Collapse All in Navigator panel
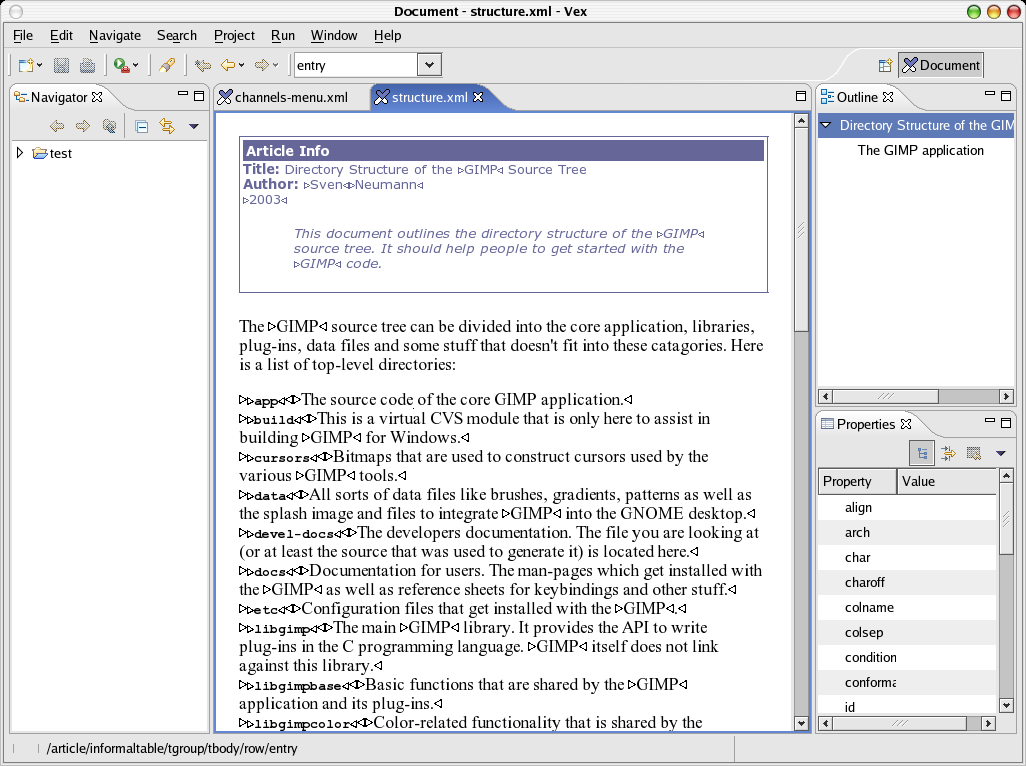 [141, 126]
